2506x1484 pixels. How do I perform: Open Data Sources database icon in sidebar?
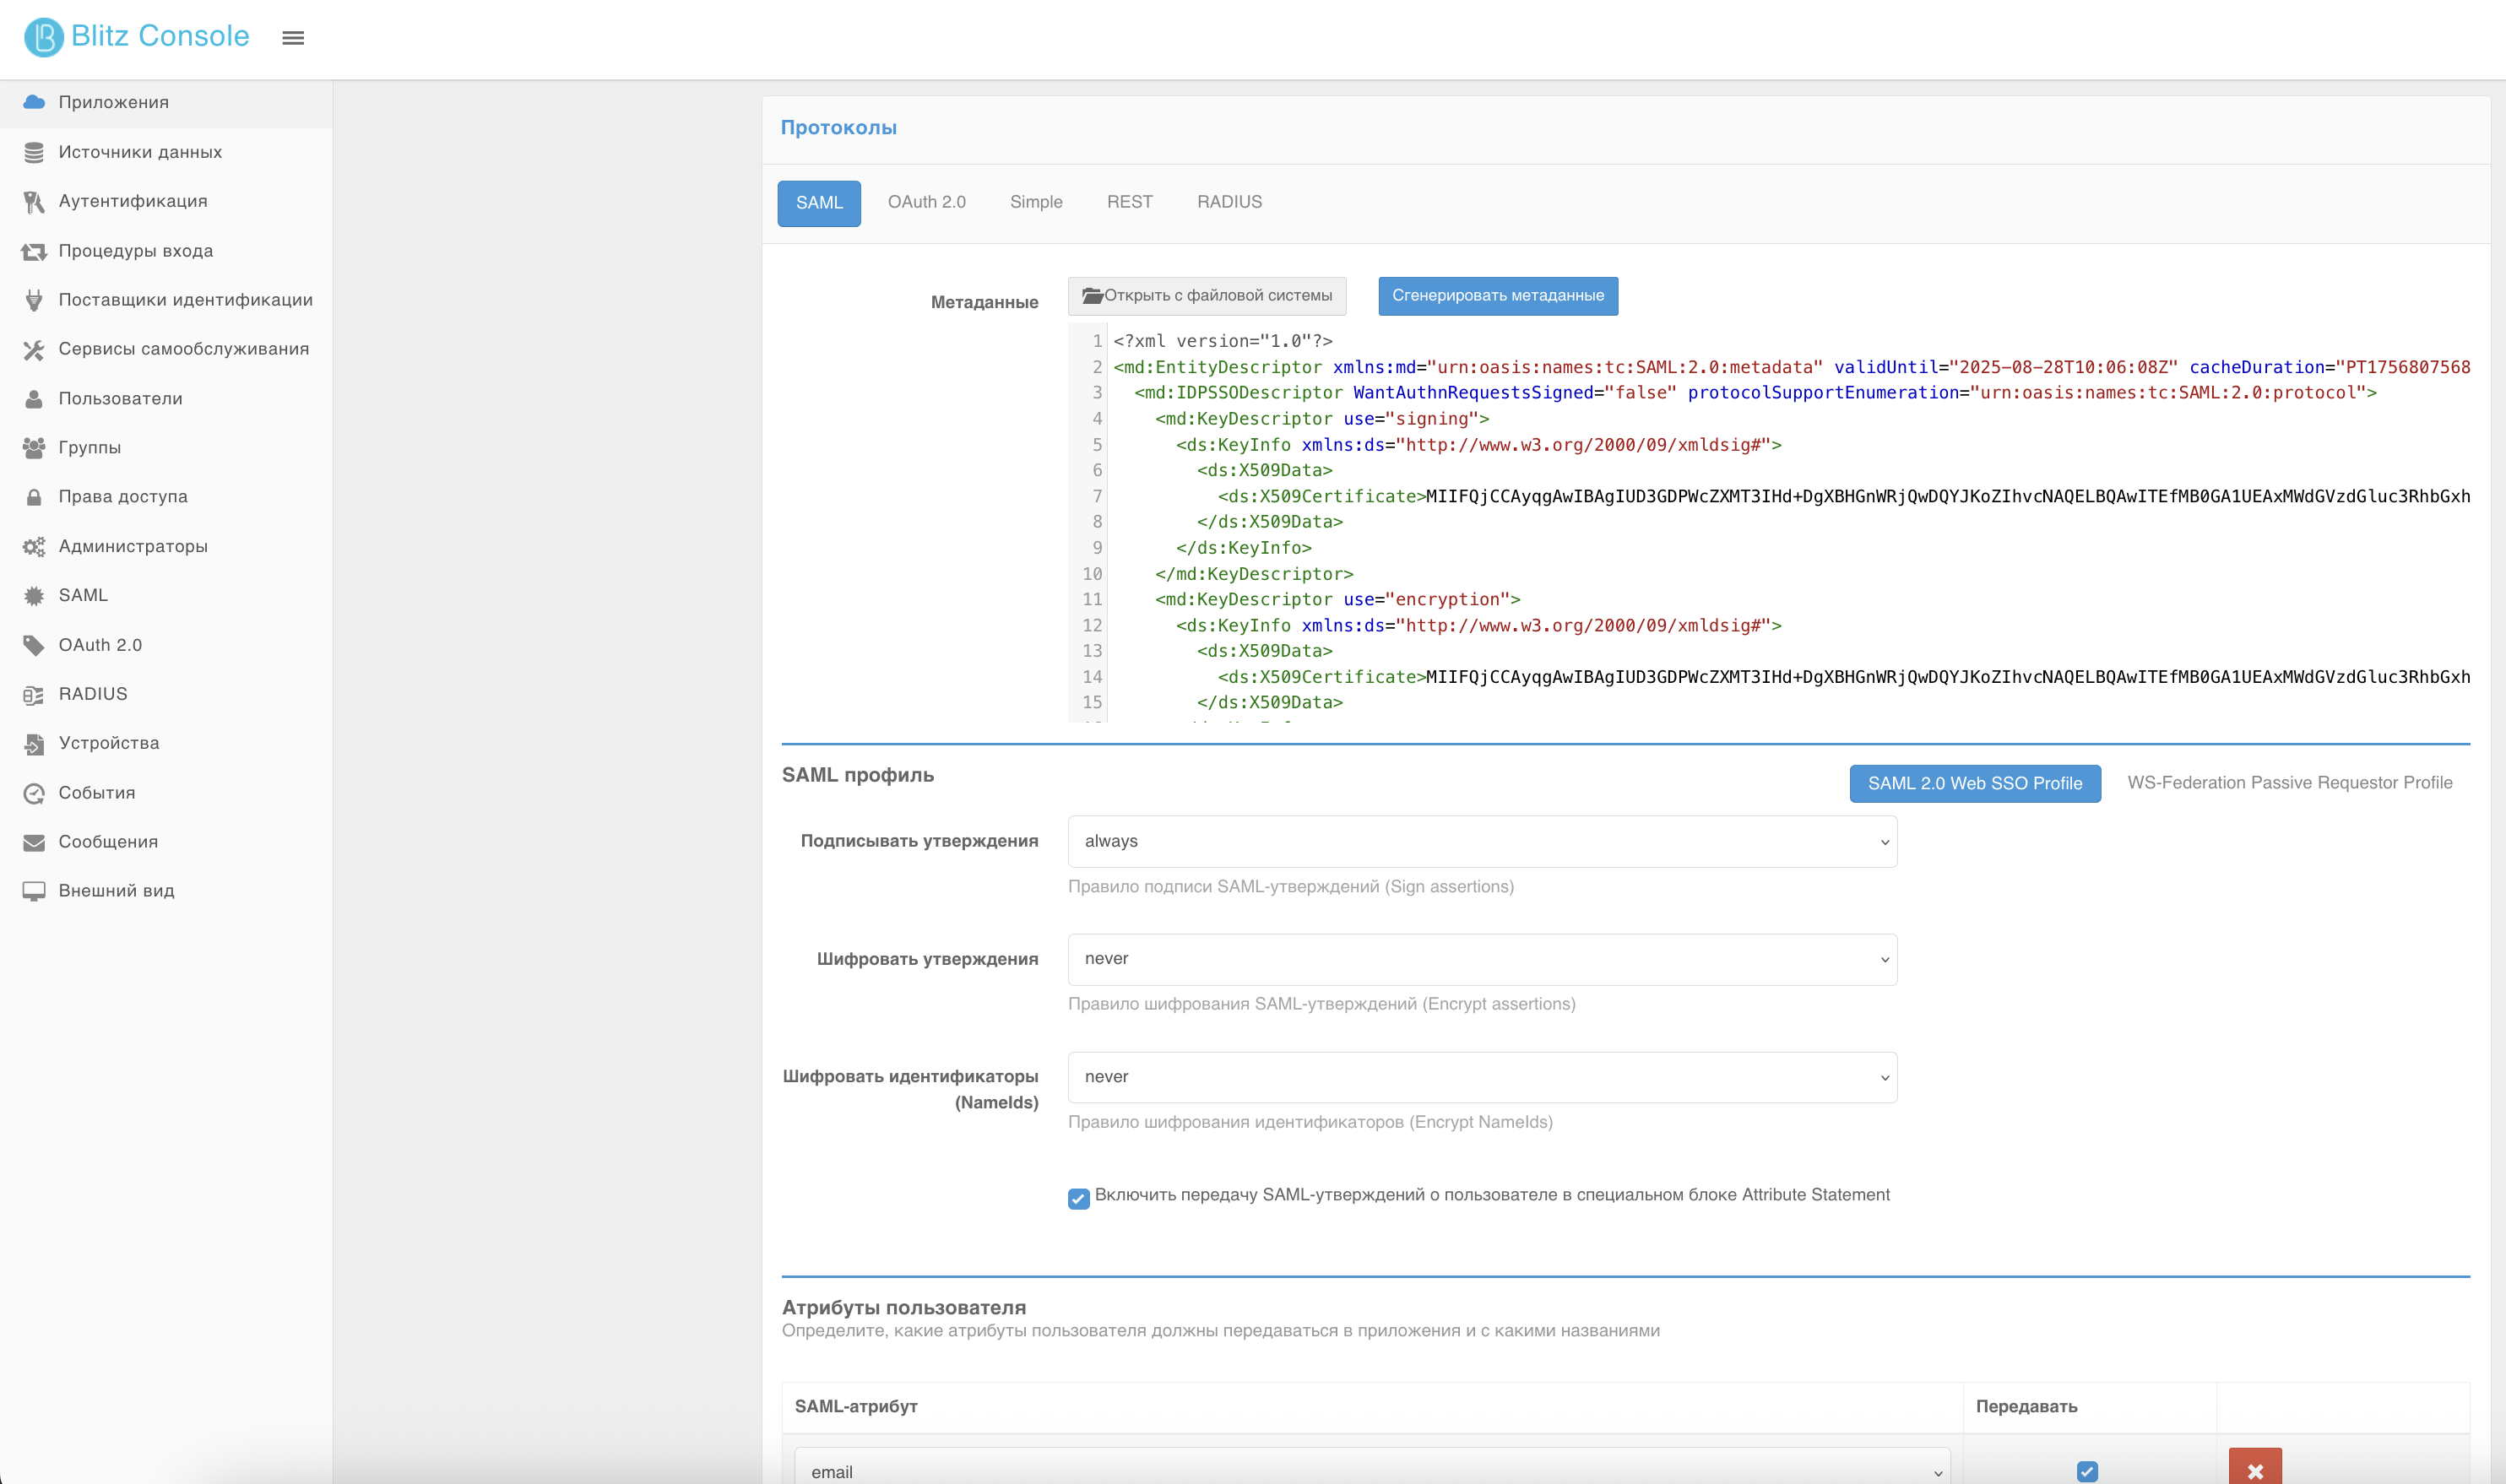34,152
